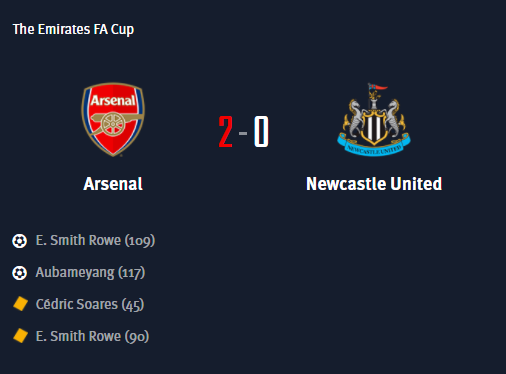The height and width of the screenshot is (374, 506).
Task: Select E. Smith Rowe (109) goal entry
Action: pyautogui.click(x=95, y=240)
